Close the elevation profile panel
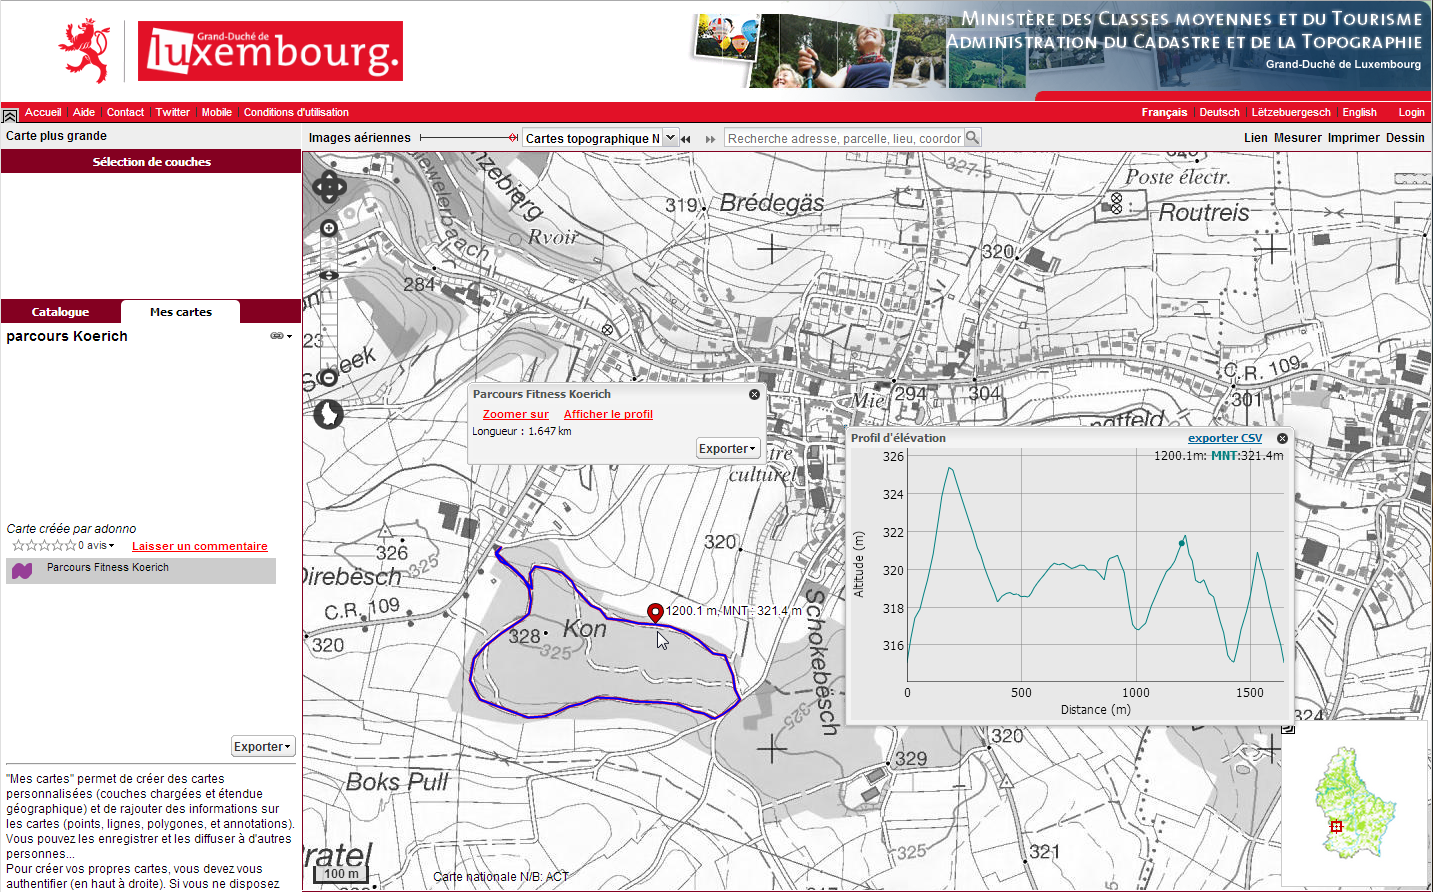 pyautogui.click(x=1282, y=438)
